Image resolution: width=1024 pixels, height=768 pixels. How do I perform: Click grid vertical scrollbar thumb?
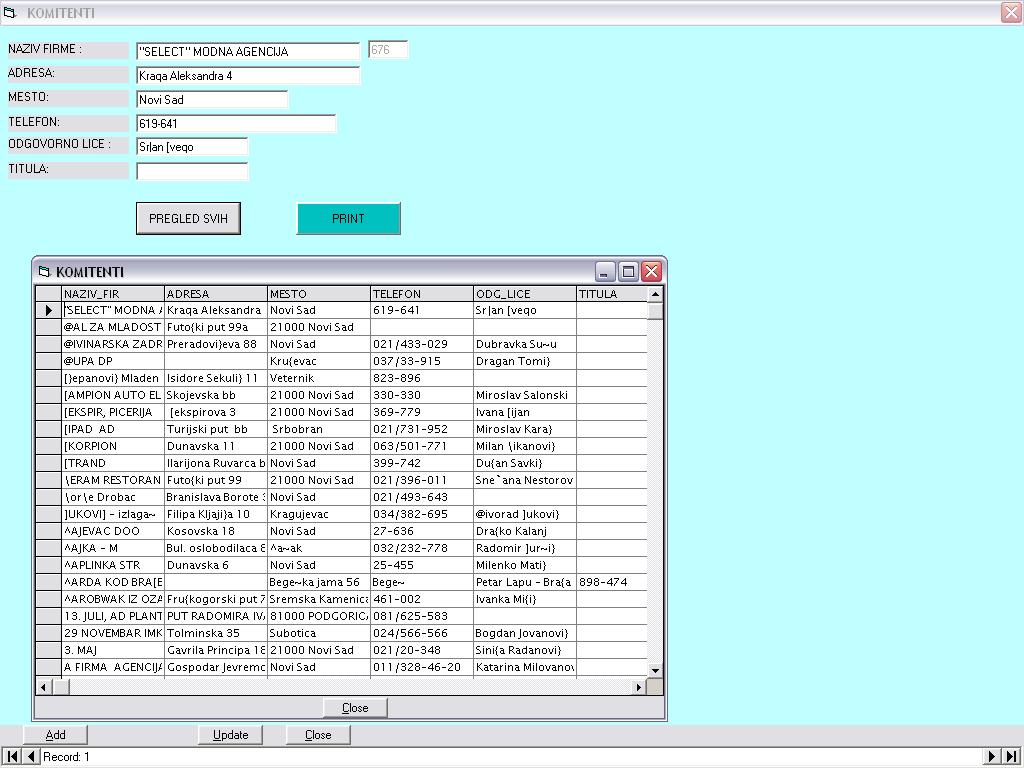[x=655, y=312]
